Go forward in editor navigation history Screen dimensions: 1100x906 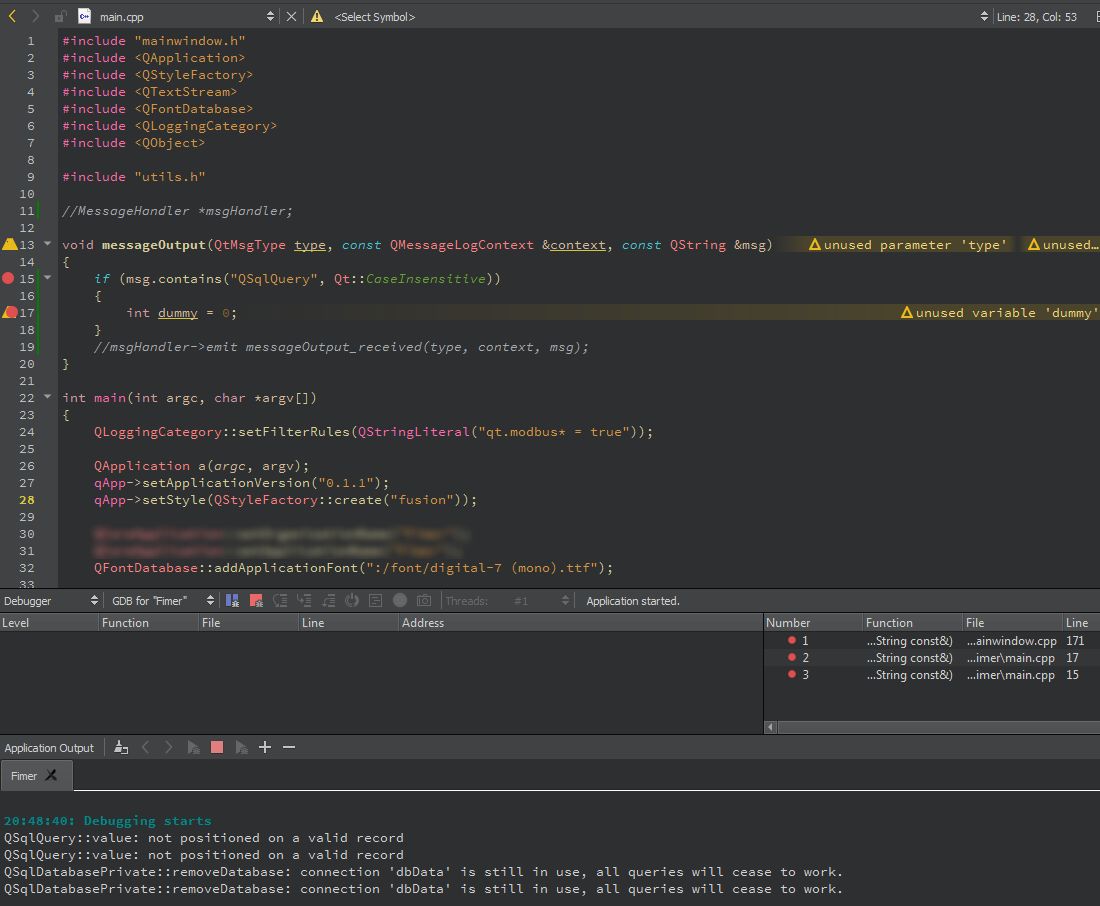35,16
